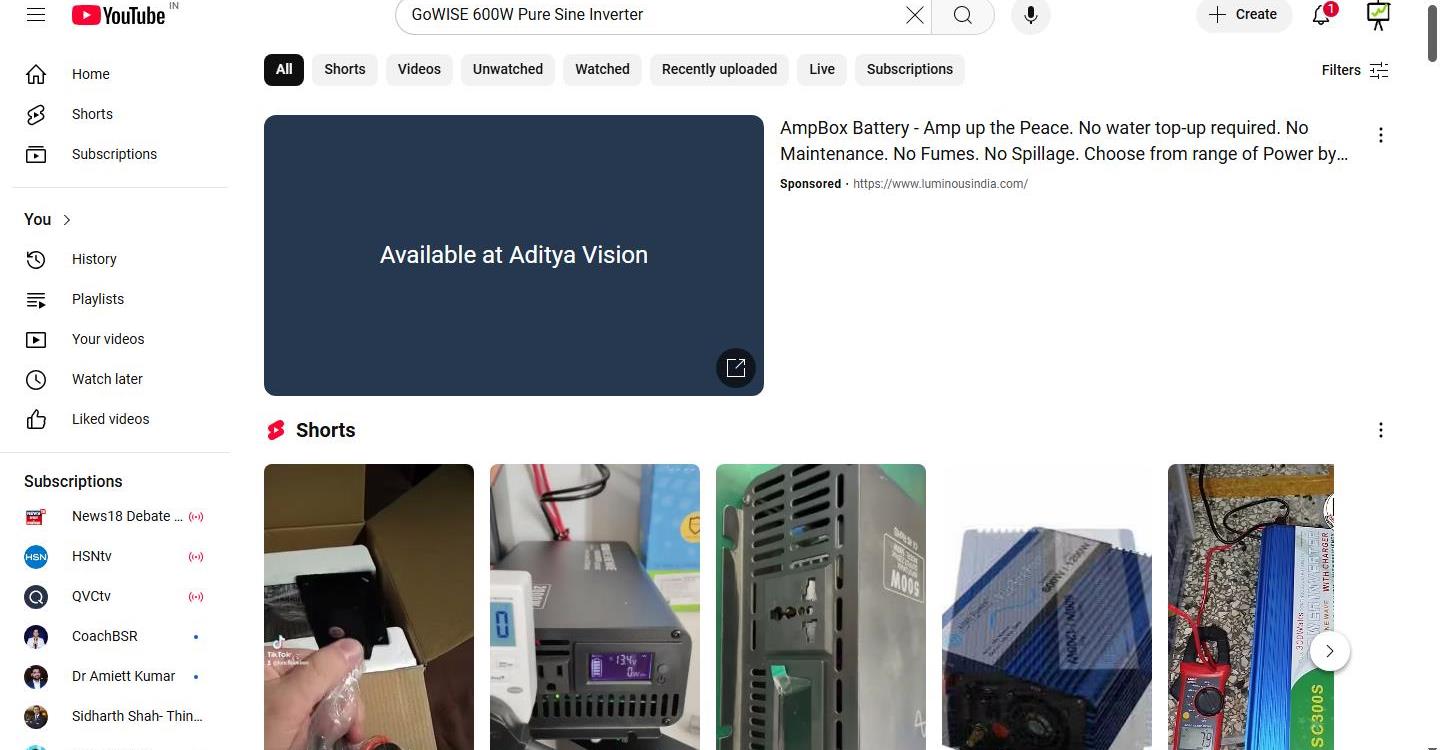Open the AmpBox Battery ad thumbnail

(514, 255)
